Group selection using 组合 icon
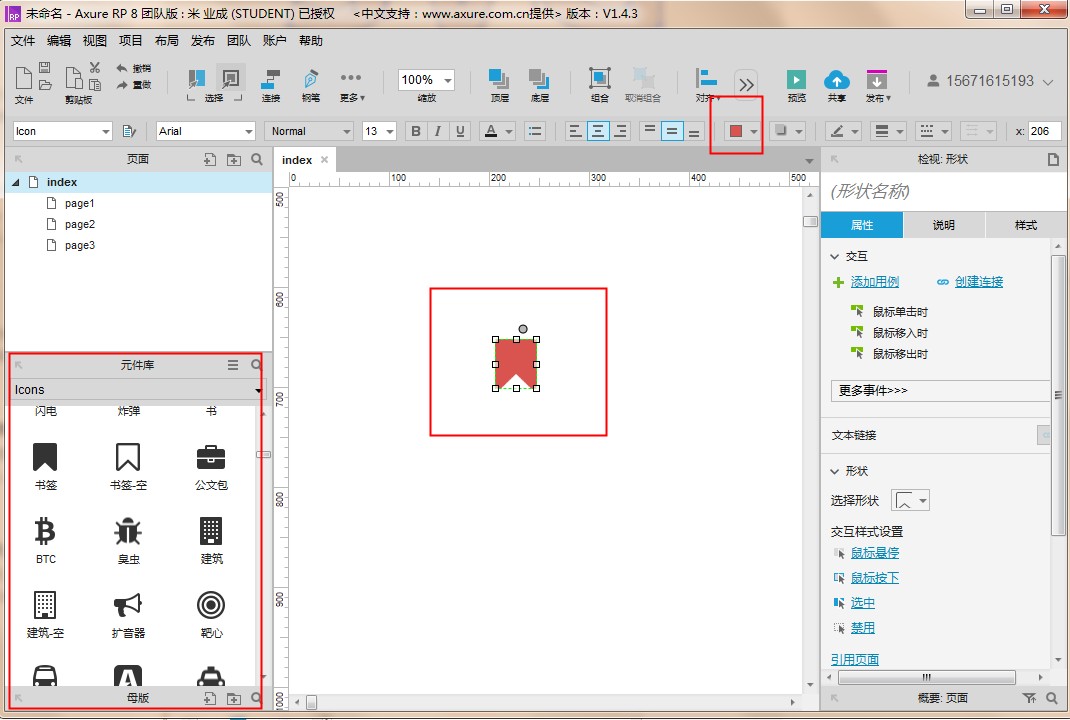The width and height of the screenshot is (1070, 720). pos(599,84)
